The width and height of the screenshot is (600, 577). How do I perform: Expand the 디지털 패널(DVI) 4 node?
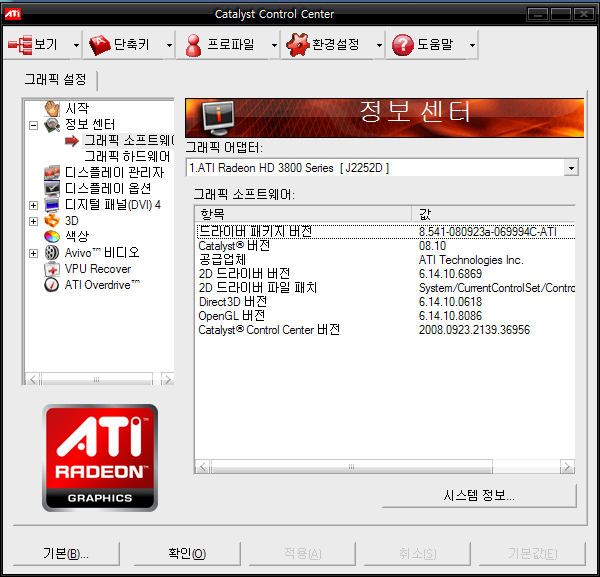tap(34, 205)
